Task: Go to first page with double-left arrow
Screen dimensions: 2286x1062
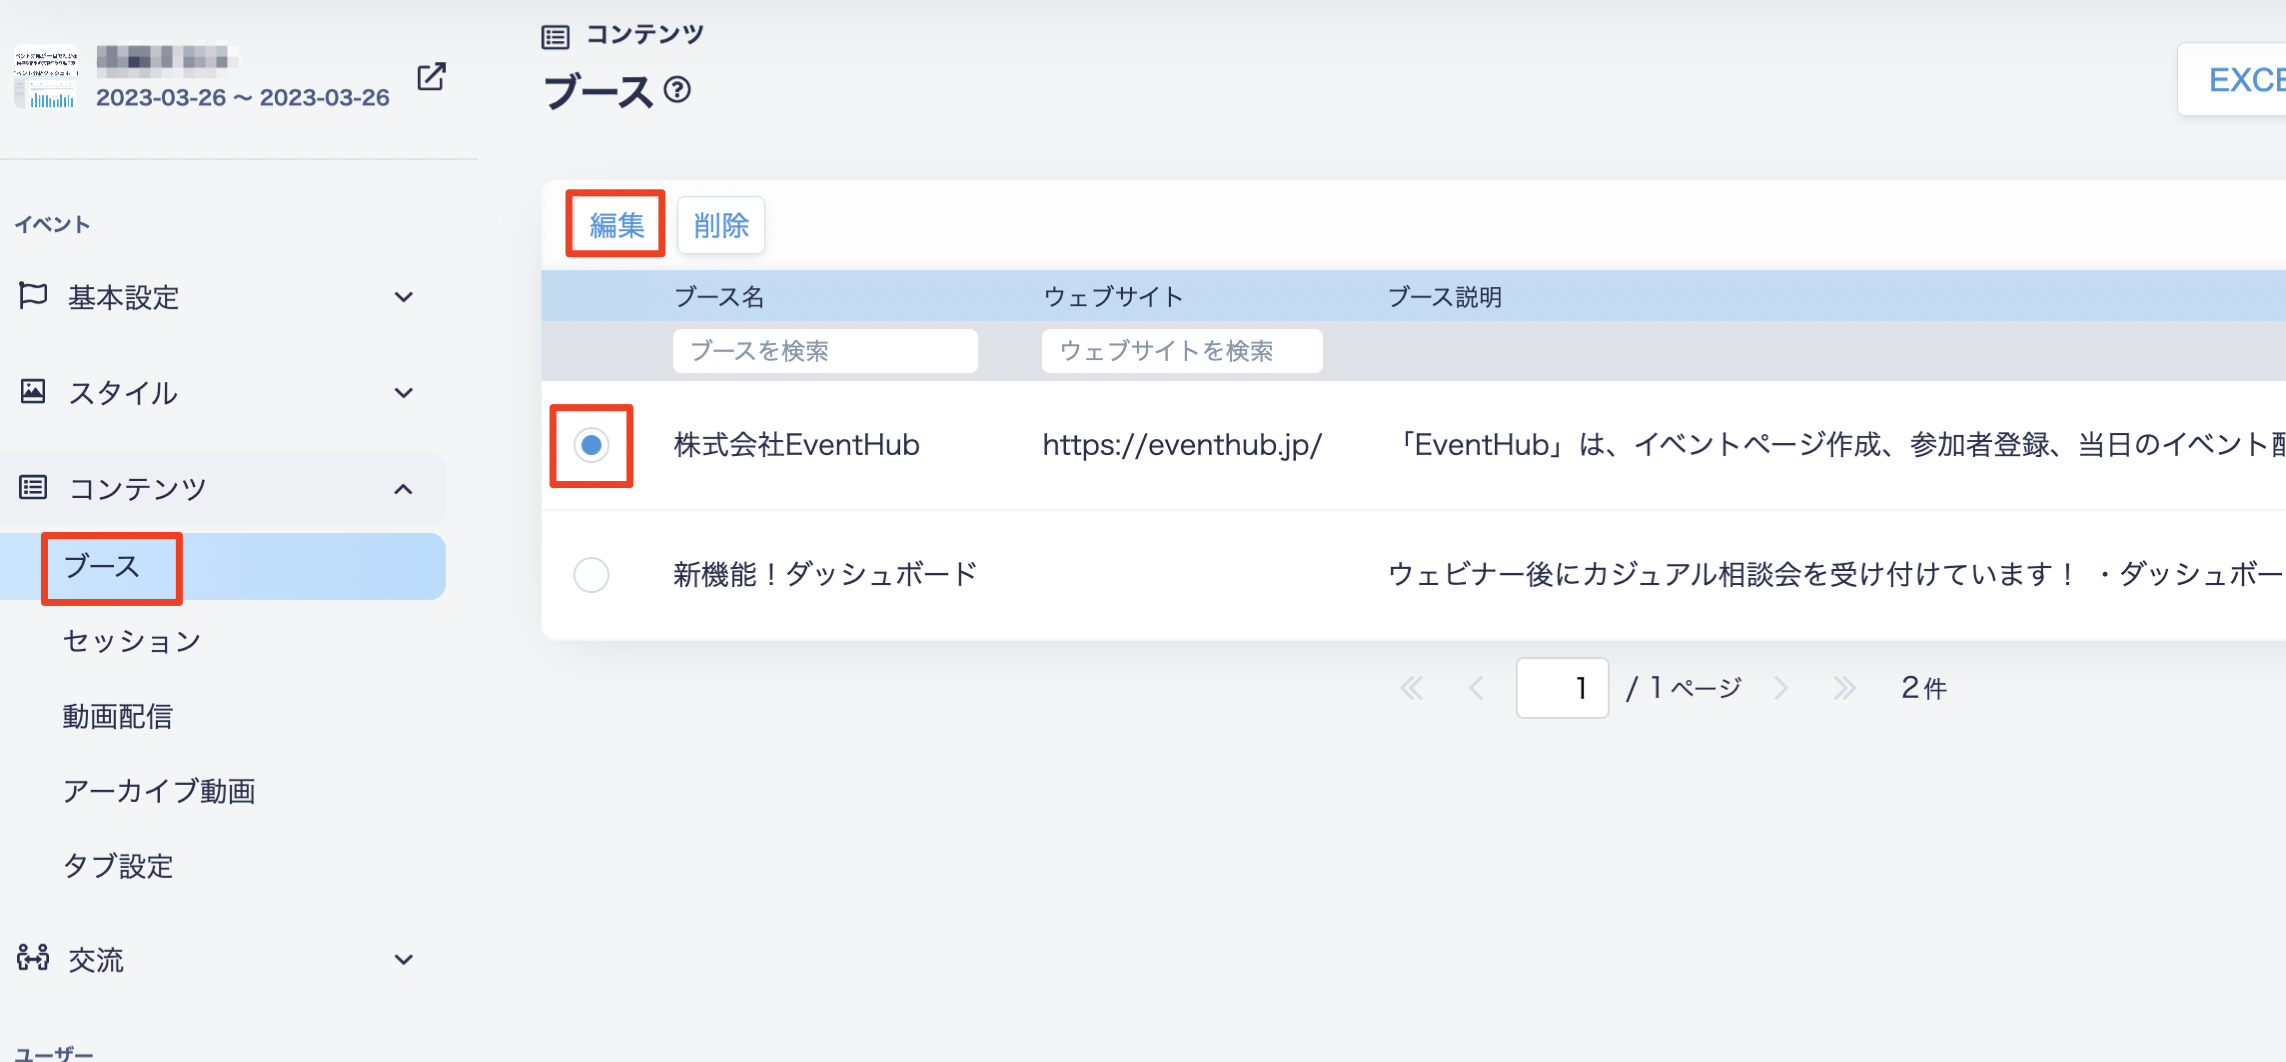Action: (1411, 688)
